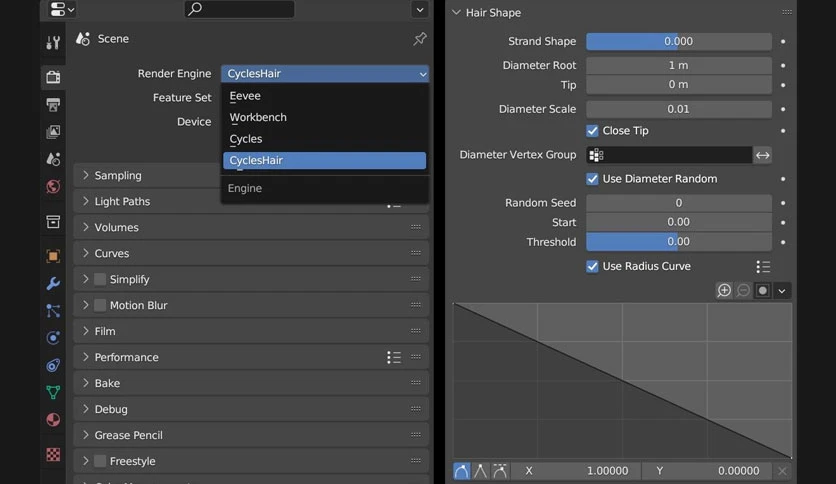Open the Collection properties tab
The height and width of the screenshot is (484, 836).
point(53,222)
